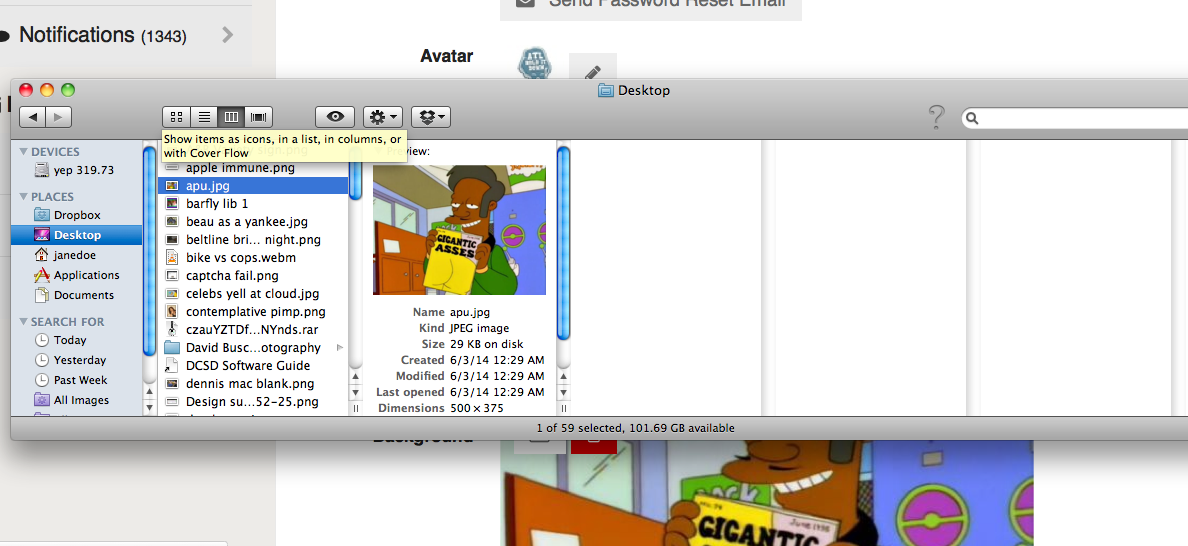Open the Dropbox toolbar dropdown

(431, 117)
